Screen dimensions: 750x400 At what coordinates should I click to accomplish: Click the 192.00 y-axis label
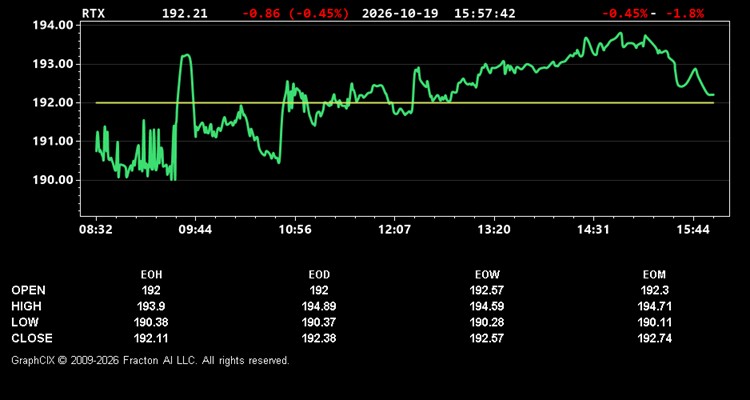pyautogui.click(x=53, y=103)
